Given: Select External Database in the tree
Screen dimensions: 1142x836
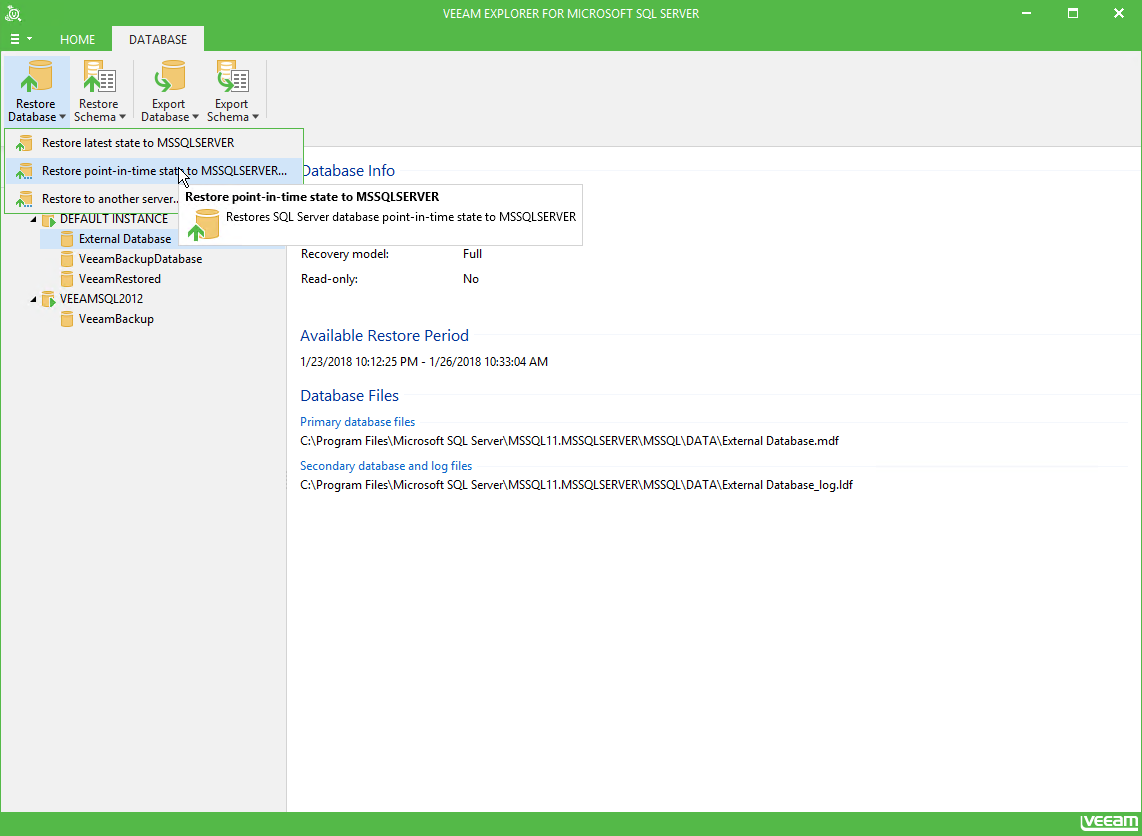Looking at the screenshot, I should click(125, 239).
